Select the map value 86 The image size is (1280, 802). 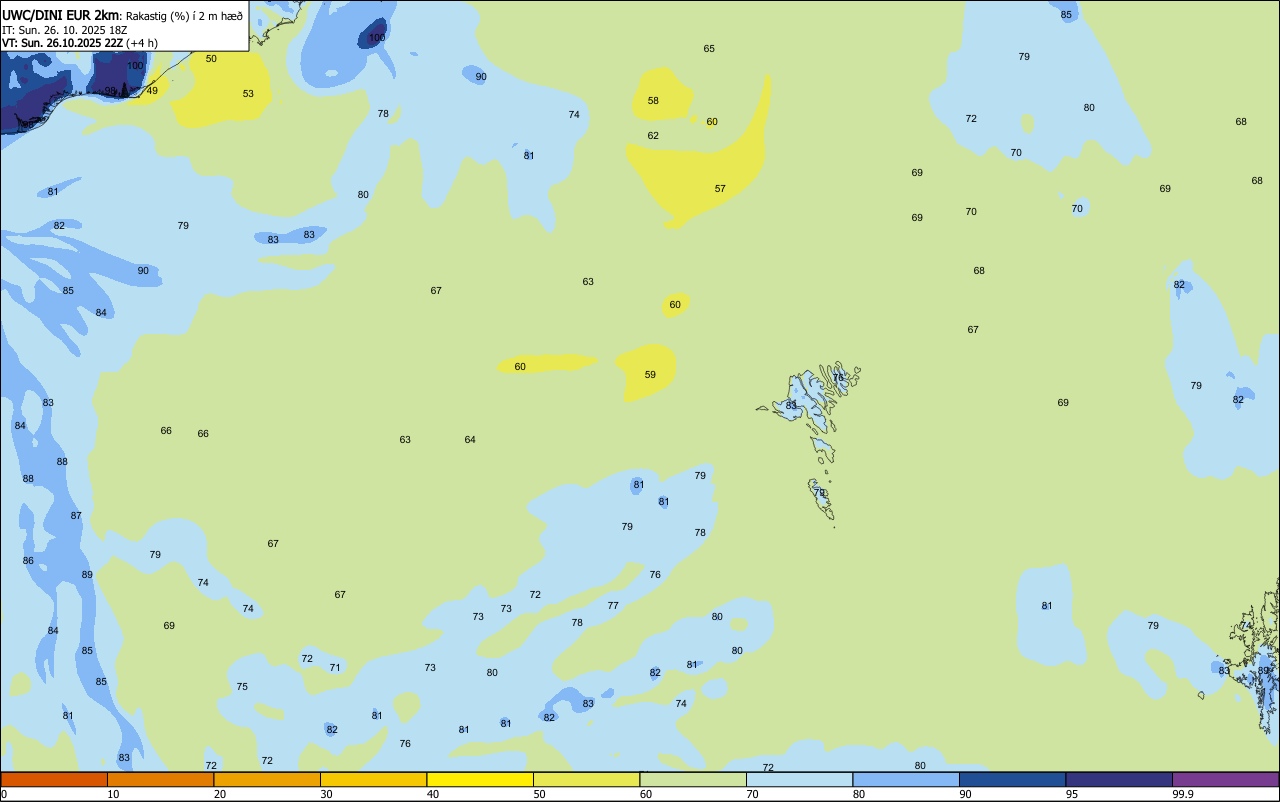[28, 561]
